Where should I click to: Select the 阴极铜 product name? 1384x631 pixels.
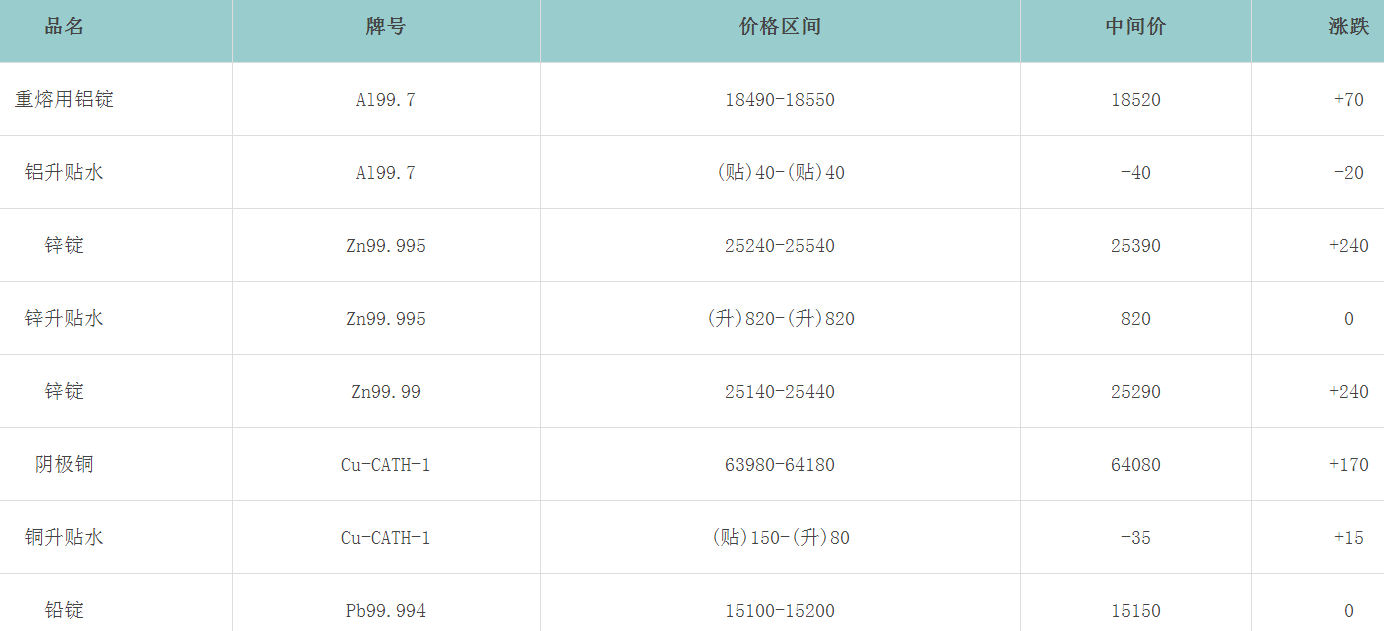(64, 465)
